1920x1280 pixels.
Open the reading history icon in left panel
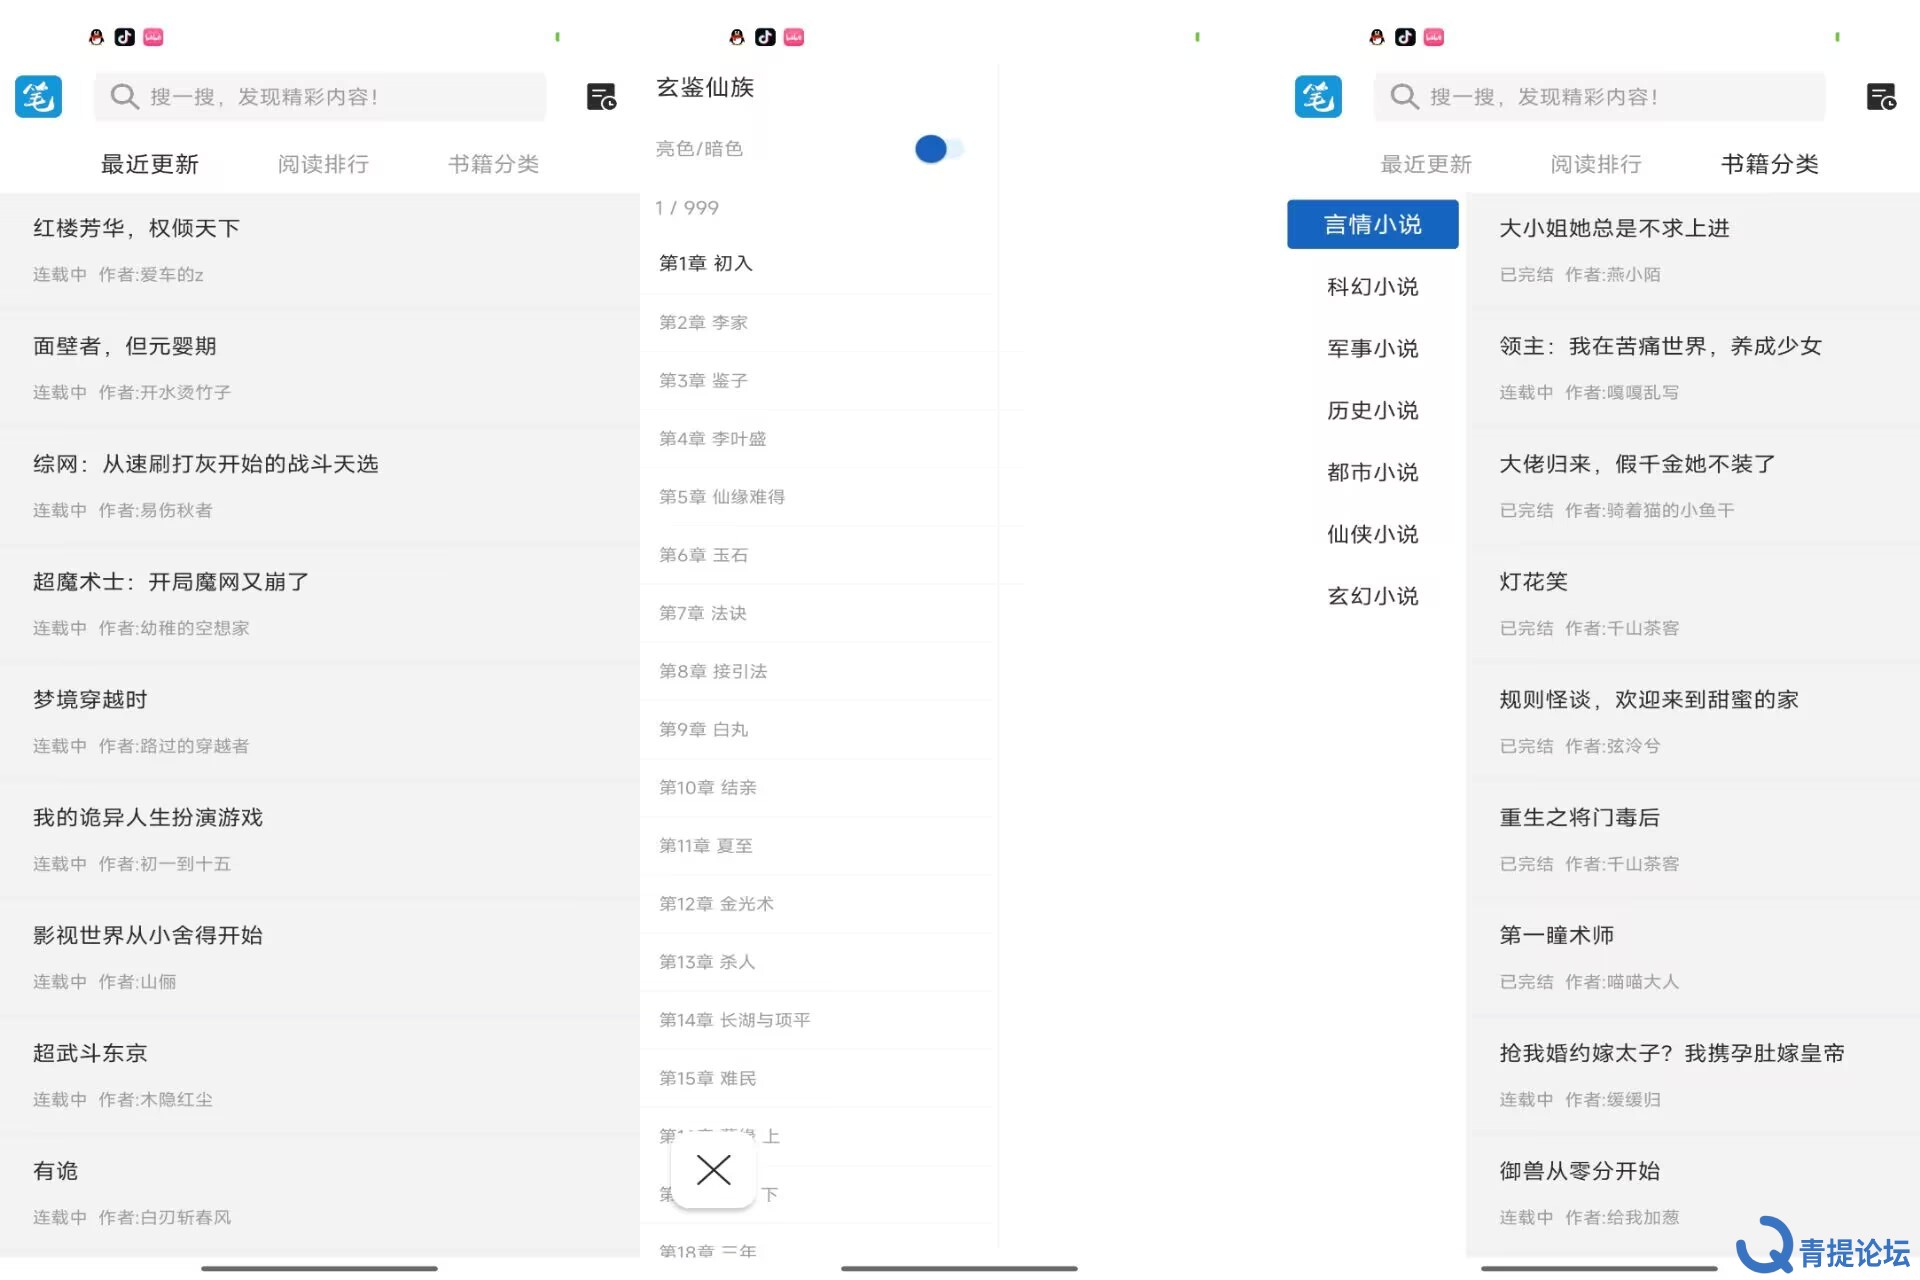point(601,97)
